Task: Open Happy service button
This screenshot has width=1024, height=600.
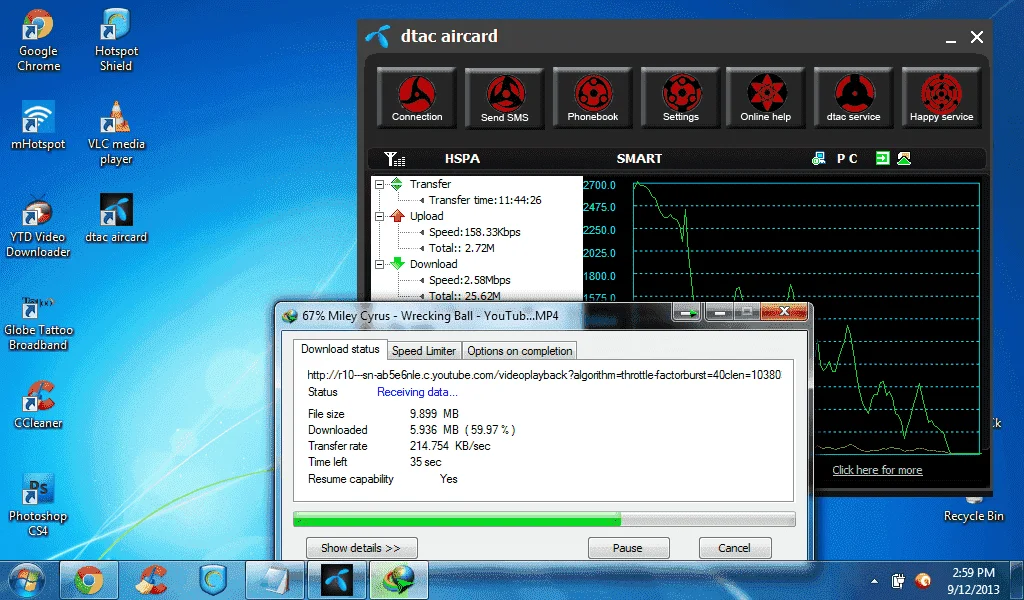Action: pyautogui.click(x=941, y=97)
